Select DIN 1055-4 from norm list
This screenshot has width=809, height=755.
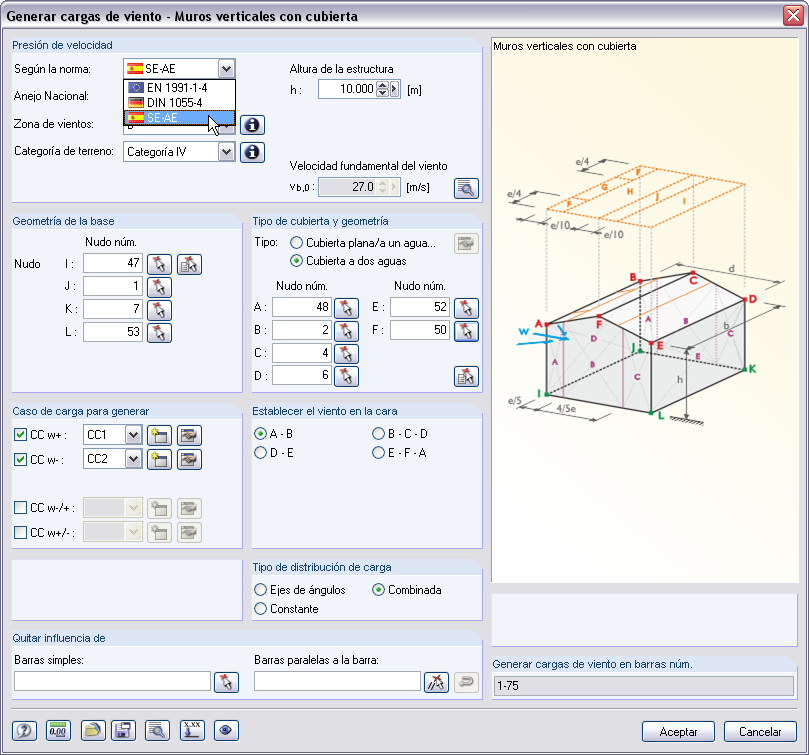click(179, 103)
